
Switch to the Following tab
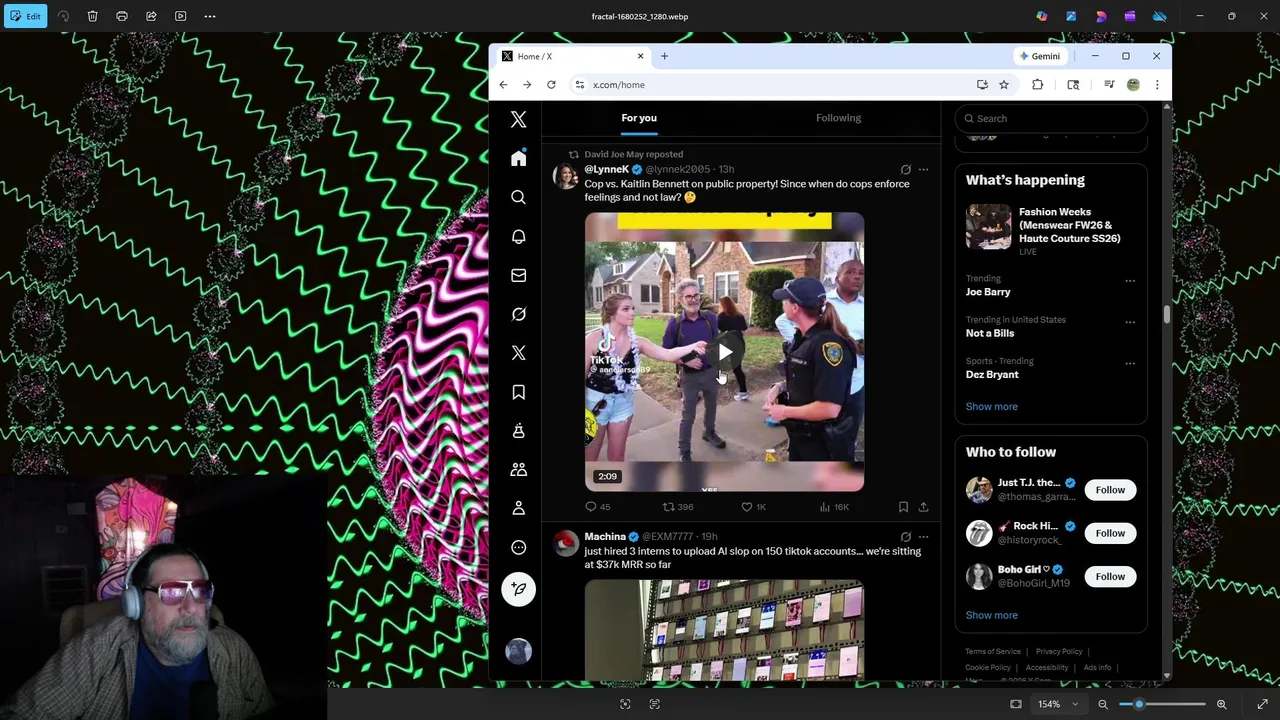(x=838, y=118)
